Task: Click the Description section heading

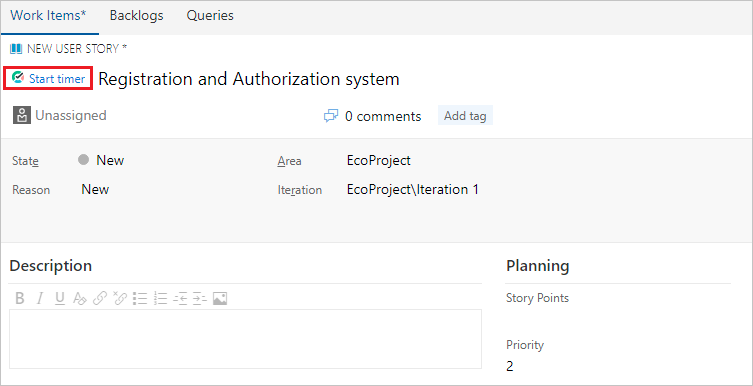Action: (x=50, y=265)
